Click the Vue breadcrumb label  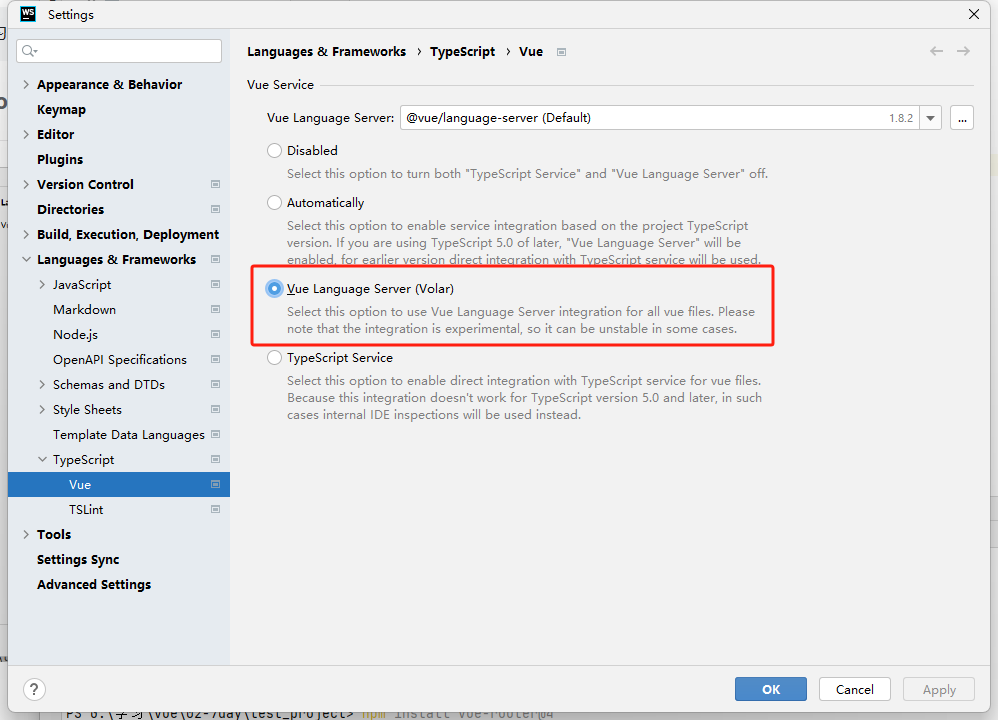[531, 52]
